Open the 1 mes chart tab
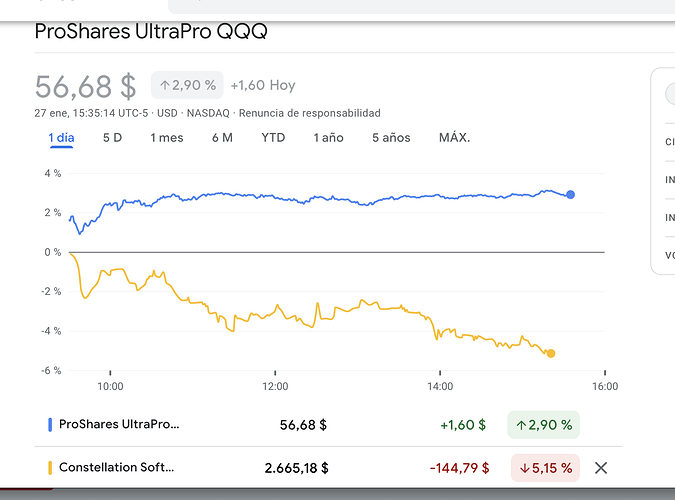This screenshot has height=500, width=675. click(x=167, y=138)
